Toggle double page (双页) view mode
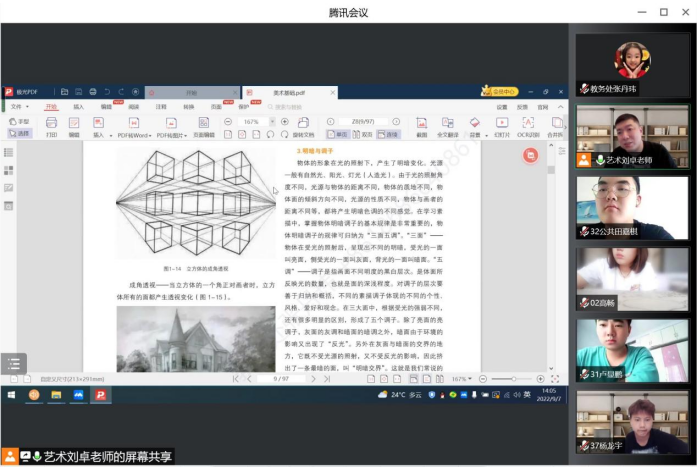This screenshot has width=700, height=470. (x=365, y=133)
